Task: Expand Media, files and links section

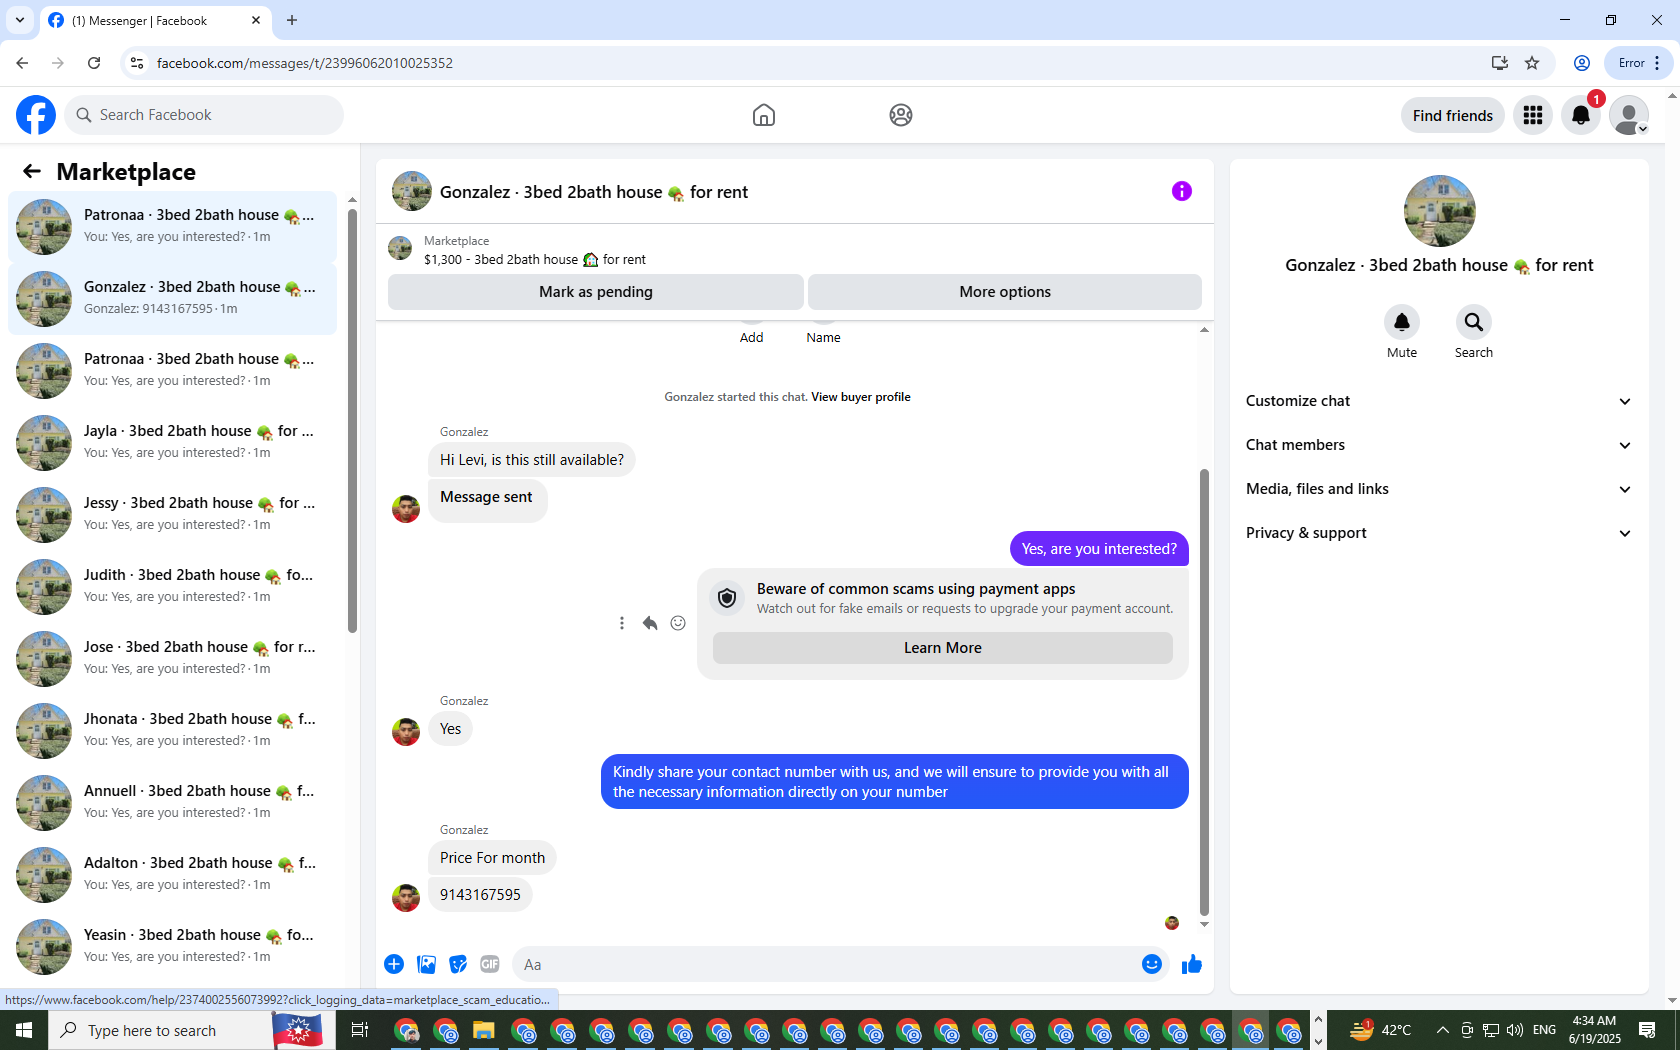Action: coord(1439,489)
